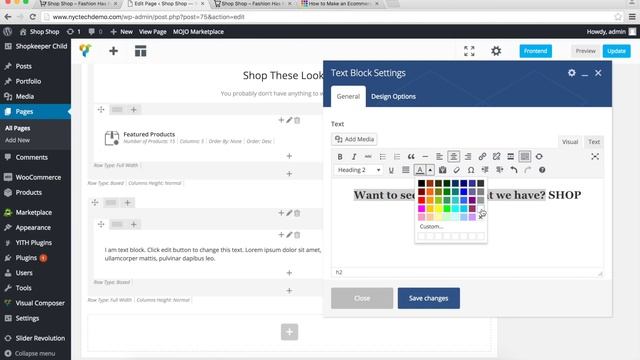Insert a special character (Omega)

(x=471, y=170)
